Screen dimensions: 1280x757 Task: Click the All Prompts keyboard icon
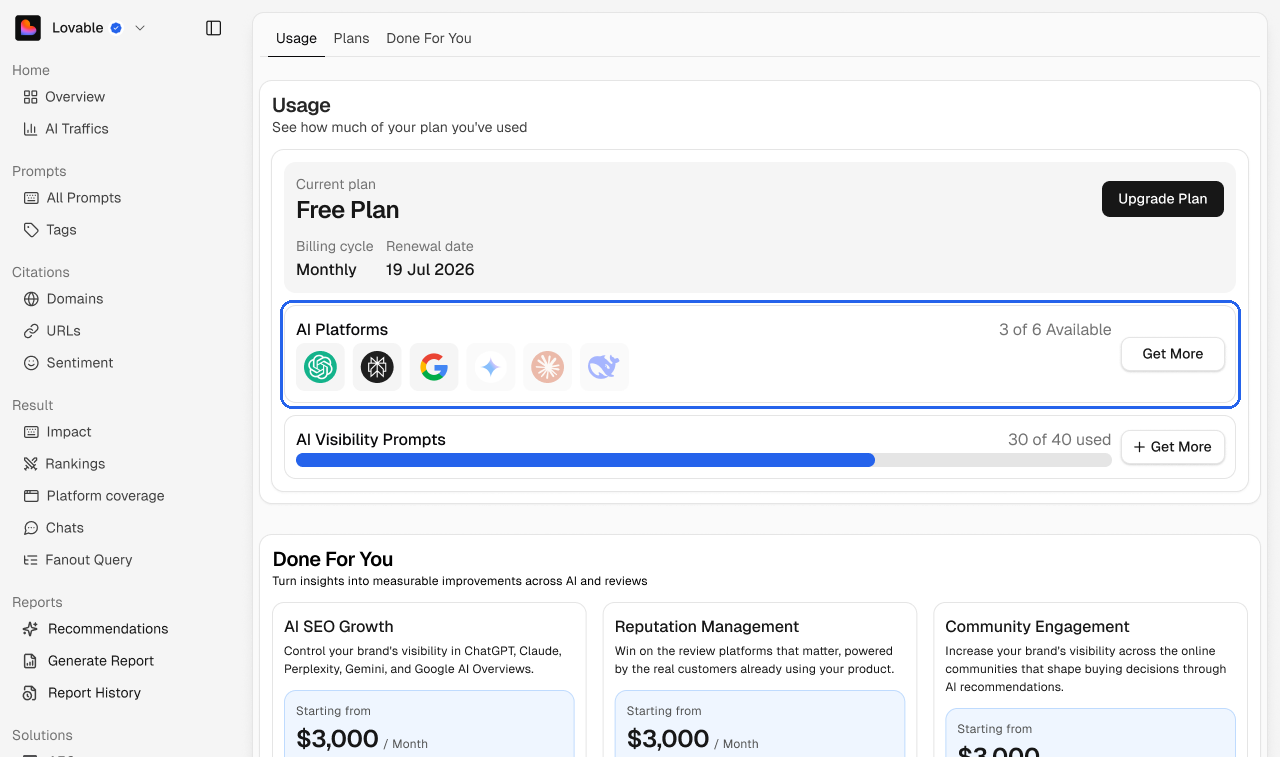(x=31, y=198)
